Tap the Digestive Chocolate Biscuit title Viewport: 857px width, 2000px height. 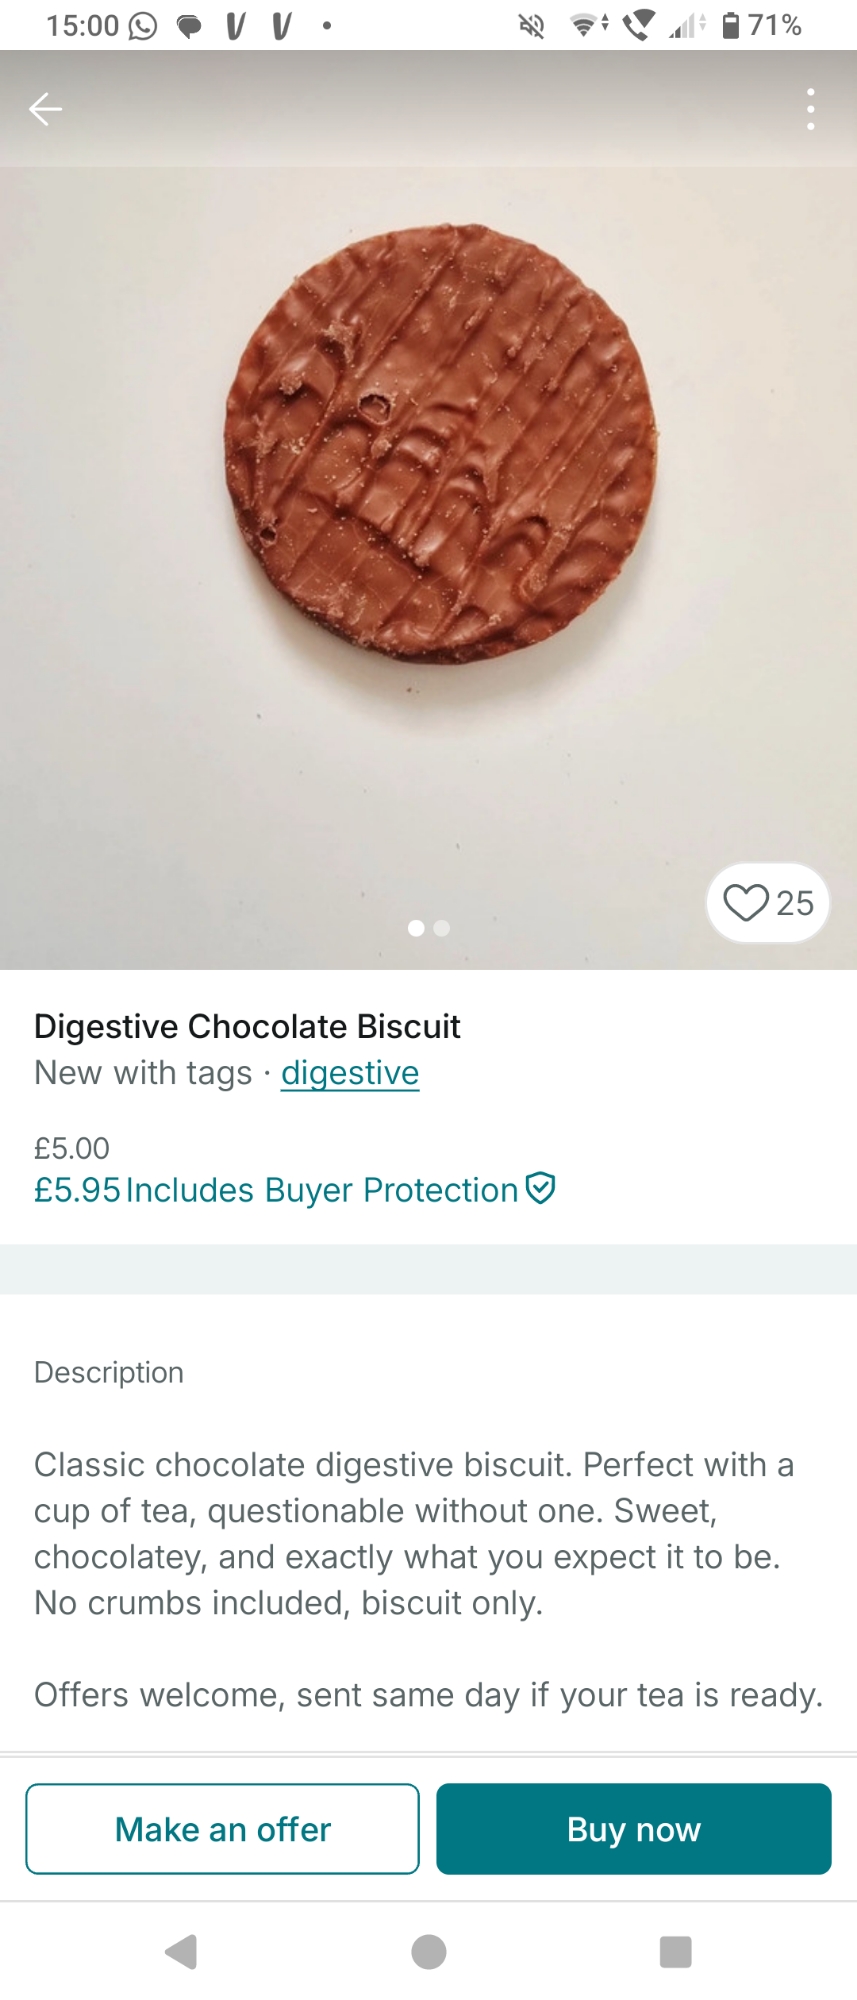247,1026
